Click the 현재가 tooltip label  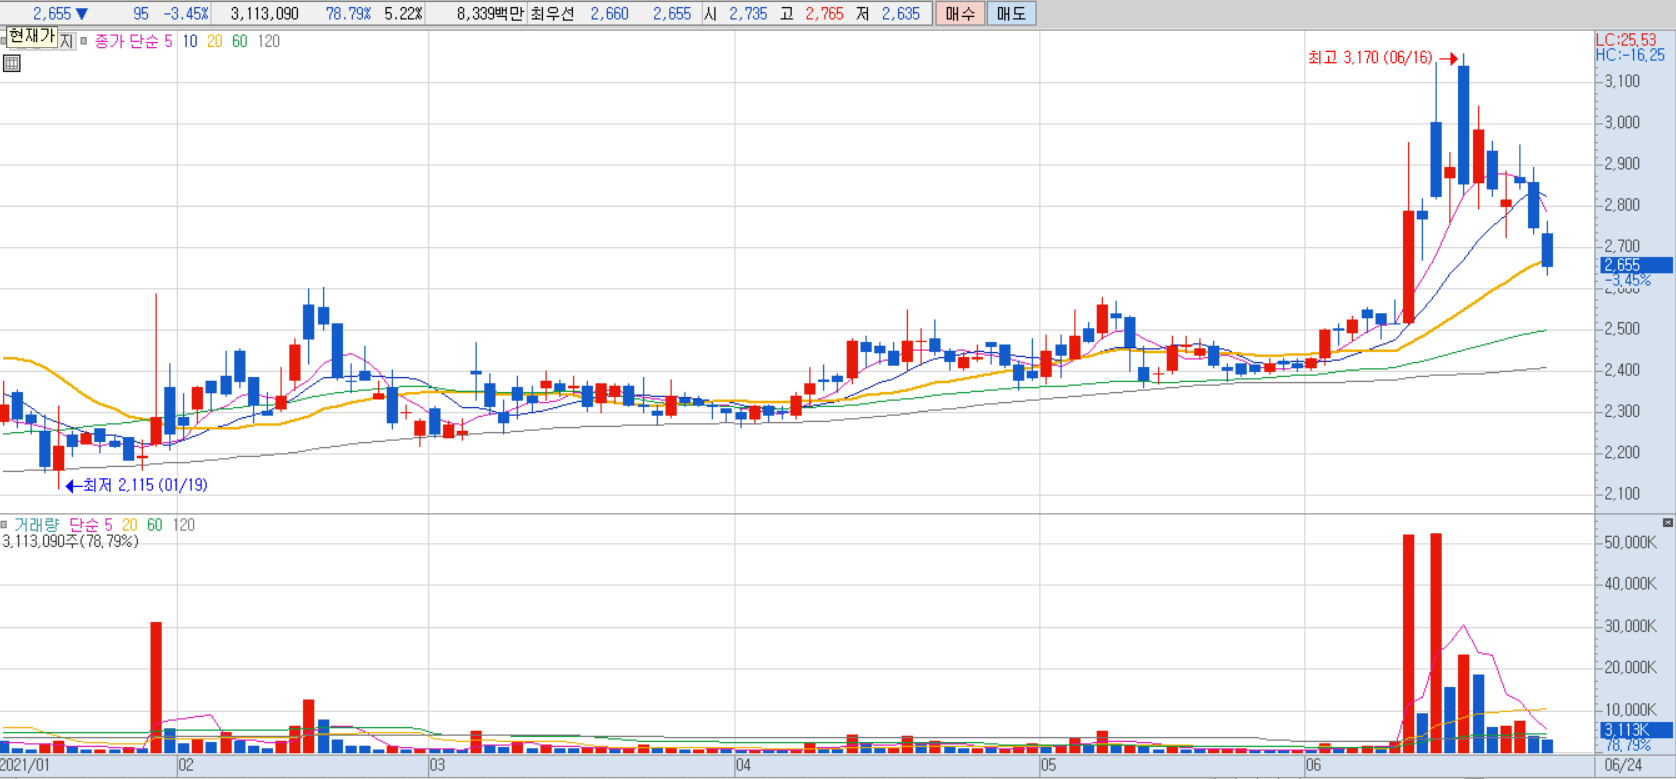click(x=31, y=35)
